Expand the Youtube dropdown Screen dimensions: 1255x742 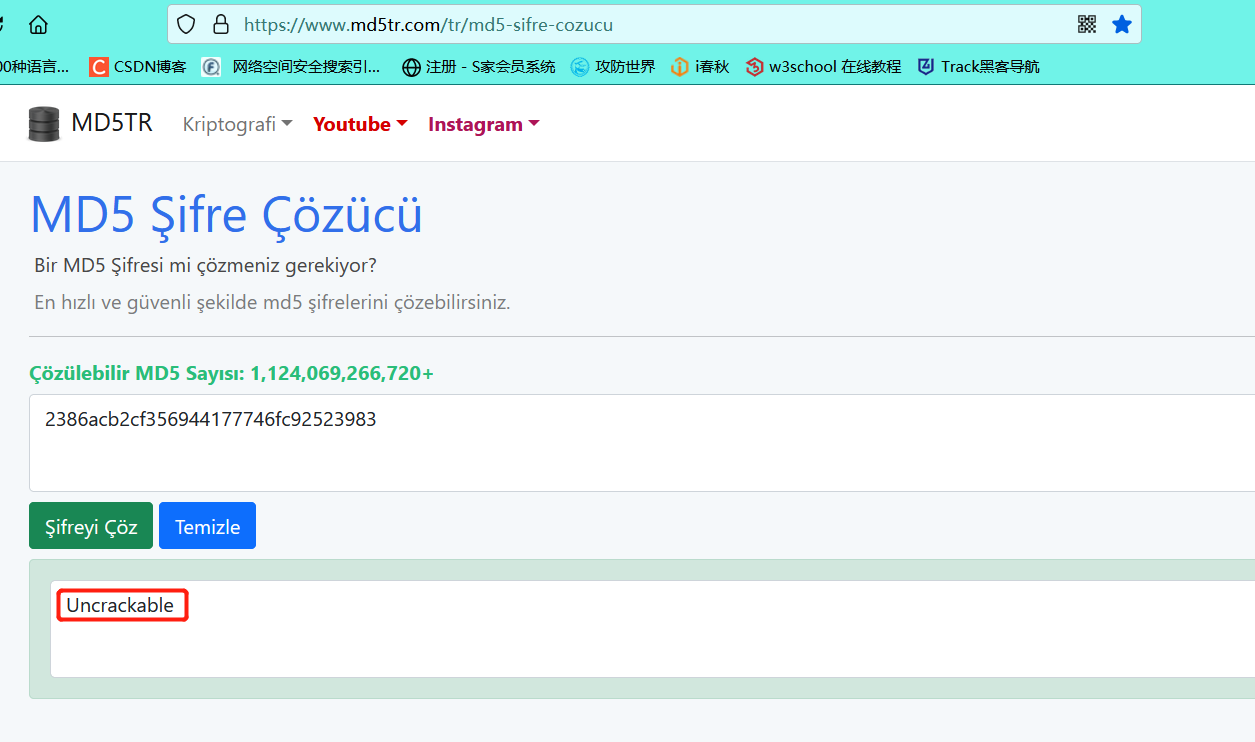(x=359, y=124)
